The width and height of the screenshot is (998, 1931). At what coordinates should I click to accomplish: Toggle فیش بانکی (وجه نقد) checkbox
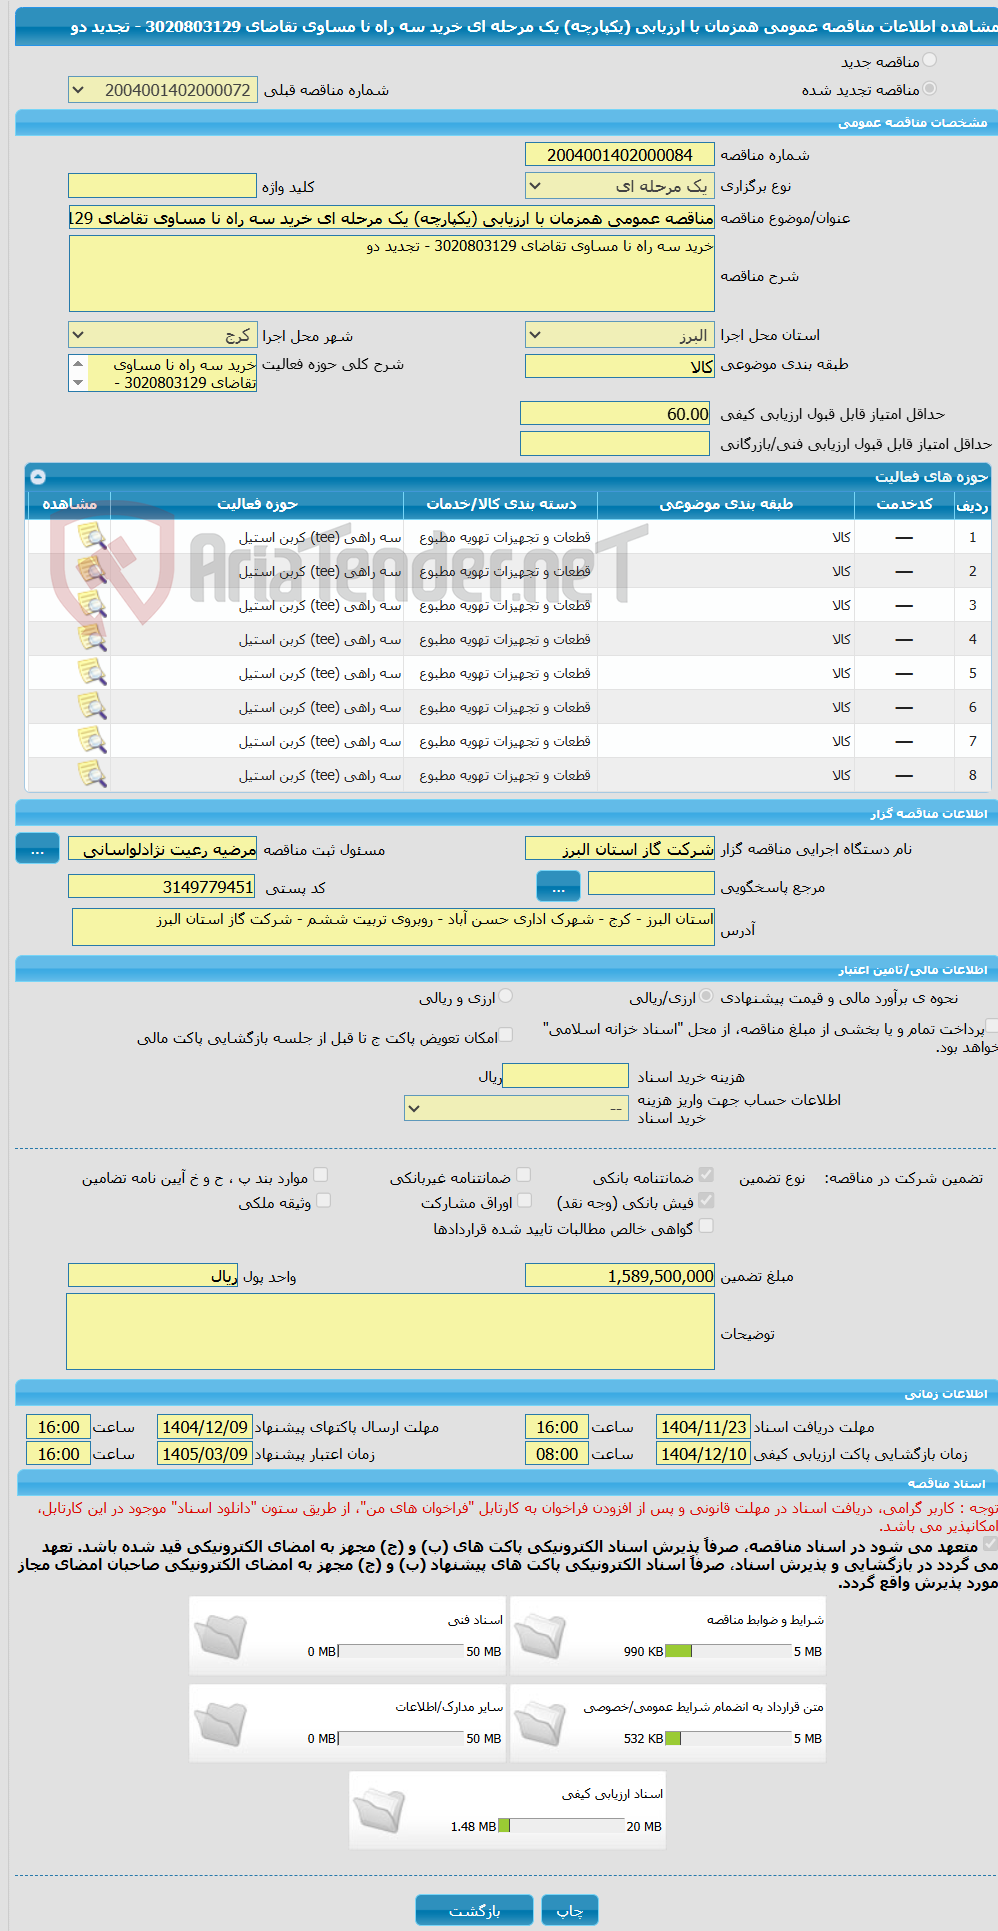(x=706, y=1201)
